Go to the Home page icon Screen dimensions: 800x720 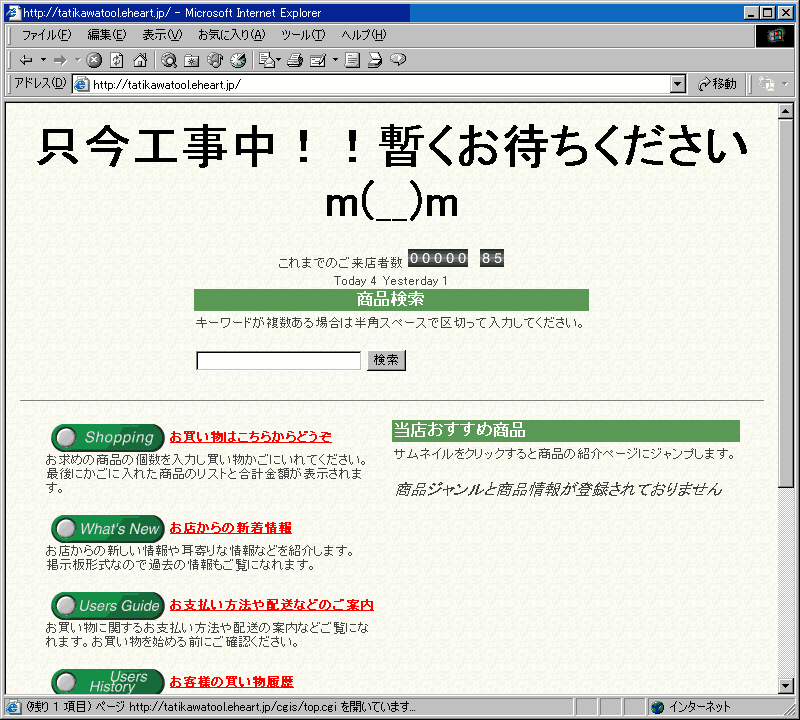click(x=140, y=60)
